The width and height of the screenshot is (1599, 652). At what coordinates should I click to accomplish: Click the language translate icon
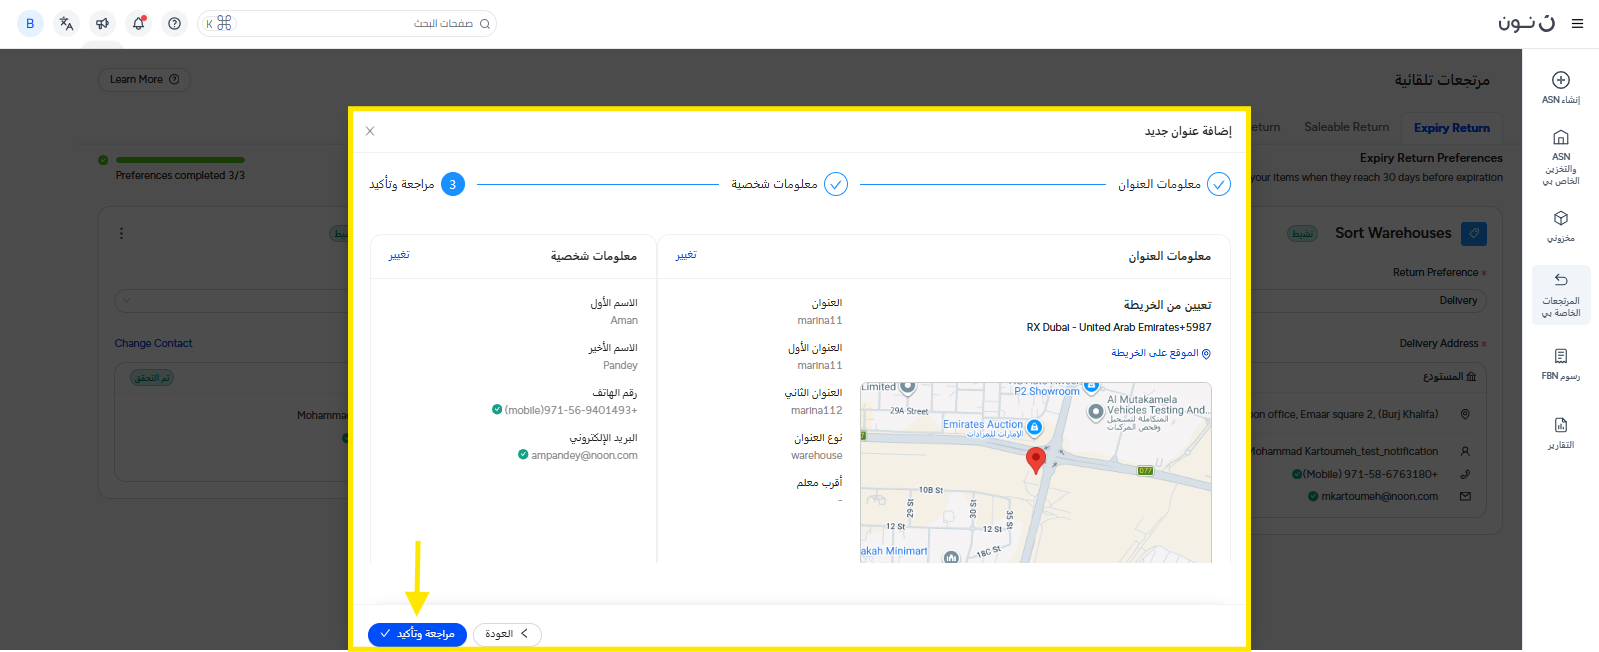click(66, 23)
